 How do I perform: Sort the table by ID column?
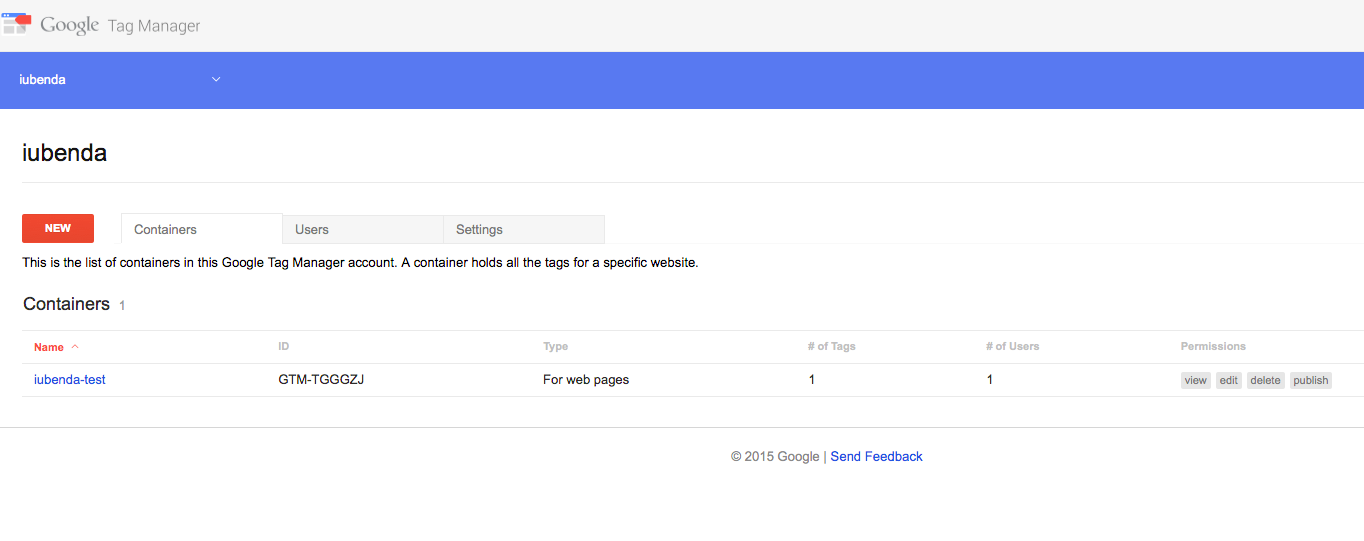[x=284, y=346]
